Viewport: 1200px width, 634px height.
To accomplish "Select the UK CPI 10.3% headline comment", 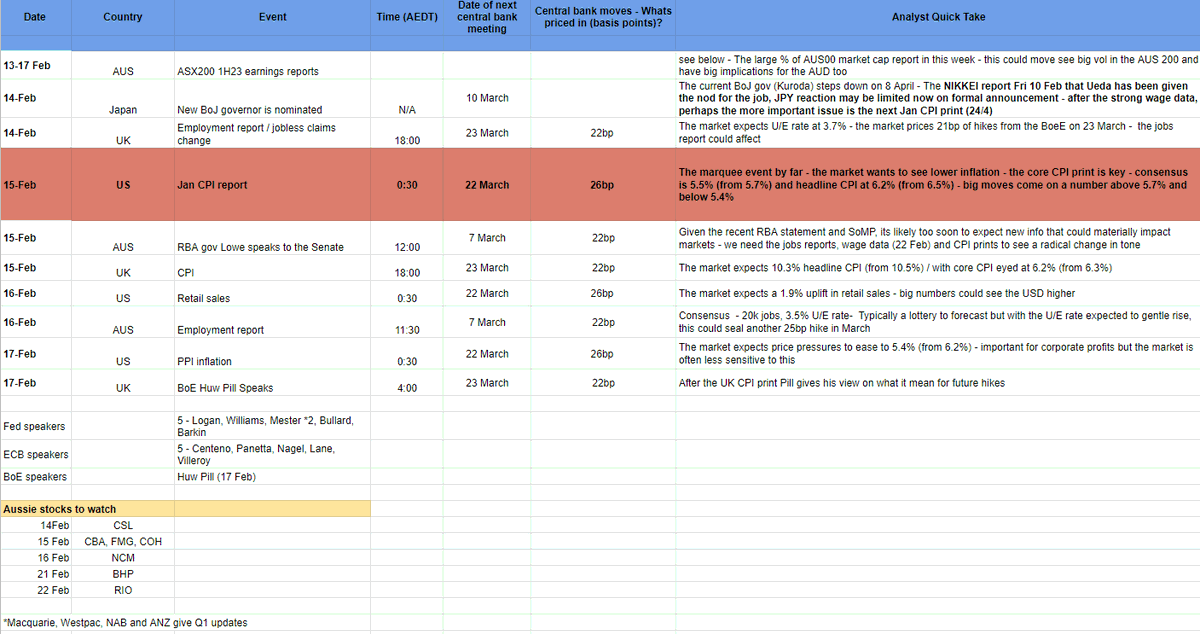I will pos(937,268).
